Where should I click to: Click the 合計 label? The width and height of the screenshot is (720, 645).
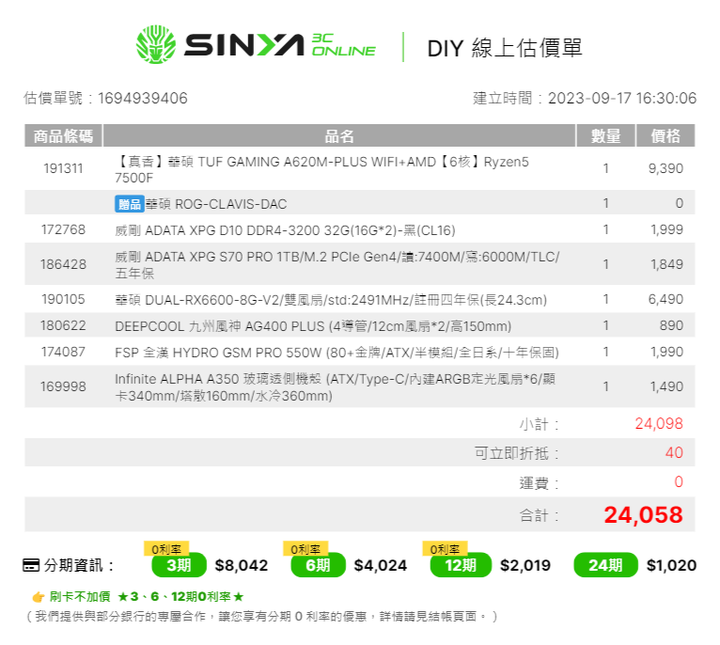click(539, 515)
